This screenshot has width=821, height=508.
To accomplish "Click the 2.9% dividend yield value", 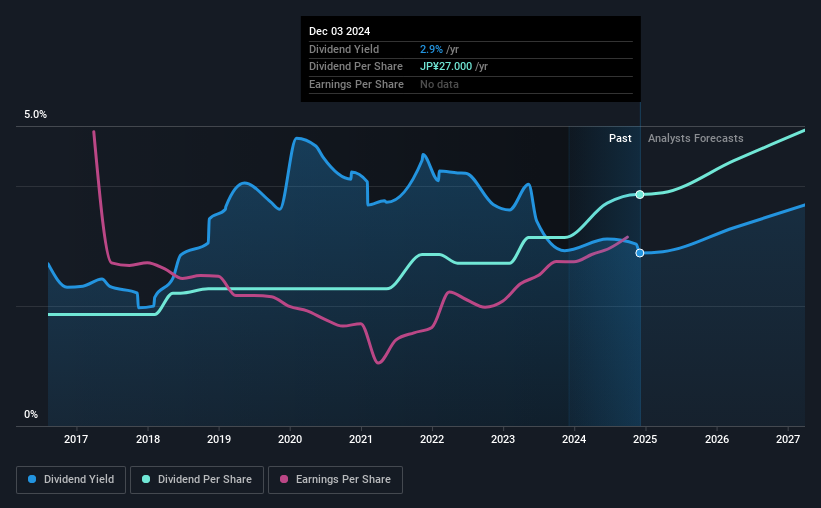I will pos(431,49).
